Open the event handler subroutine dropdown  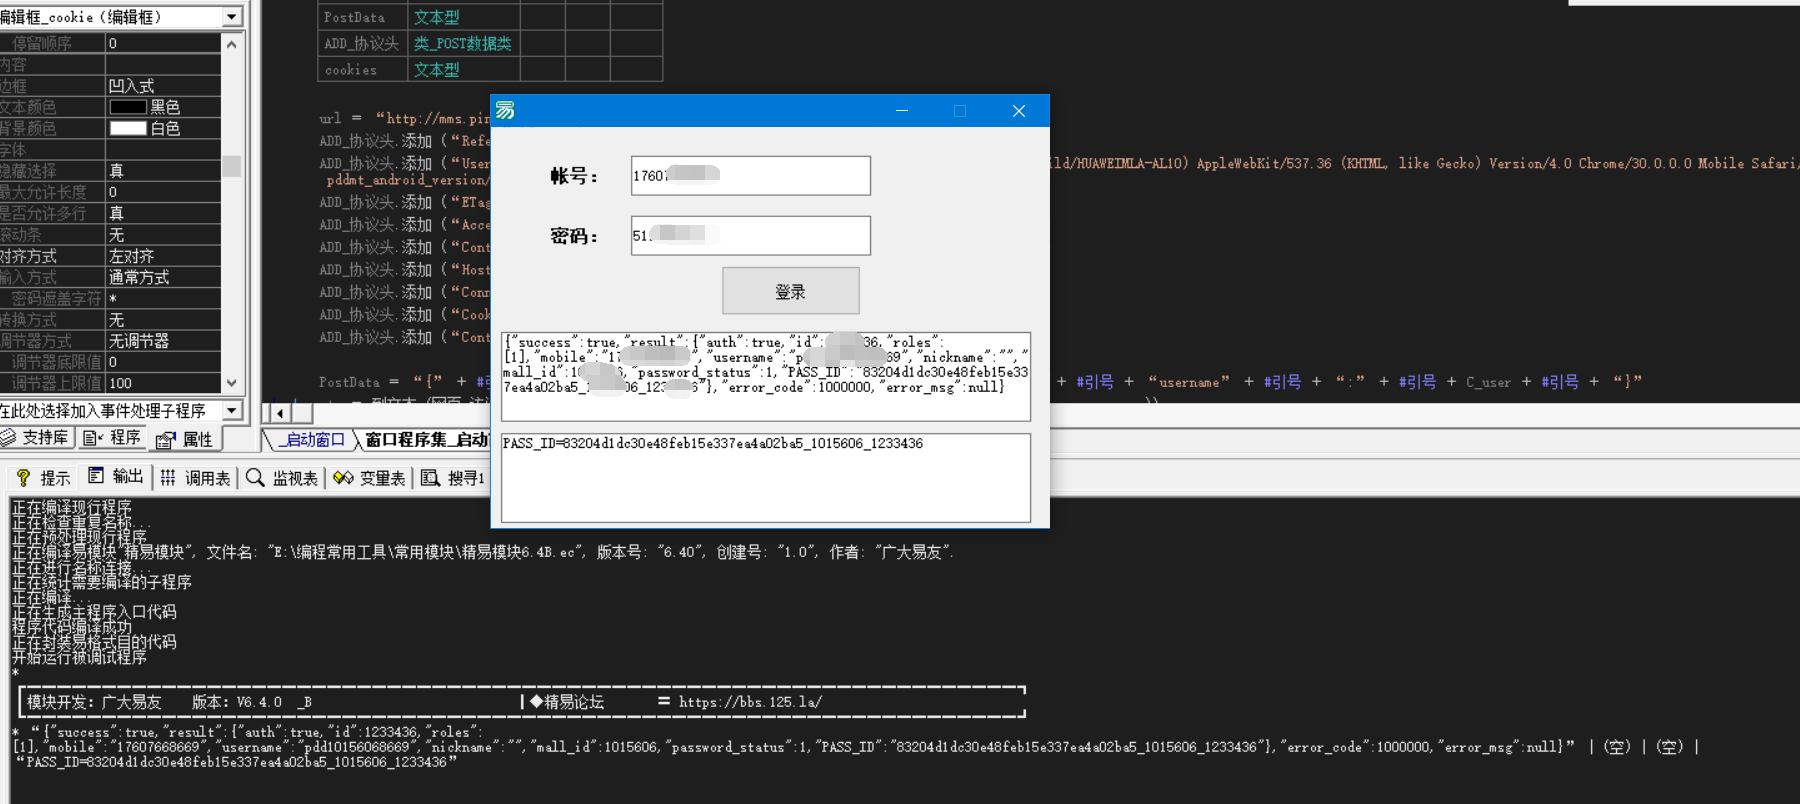click(x=232, y=411)
